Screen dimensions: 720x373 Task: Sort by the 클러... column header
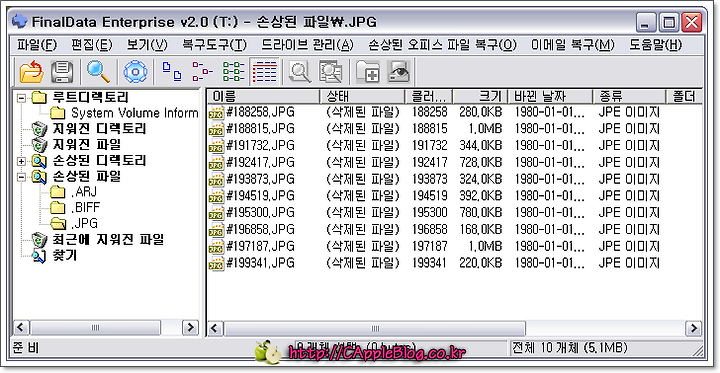coord(429,97)
